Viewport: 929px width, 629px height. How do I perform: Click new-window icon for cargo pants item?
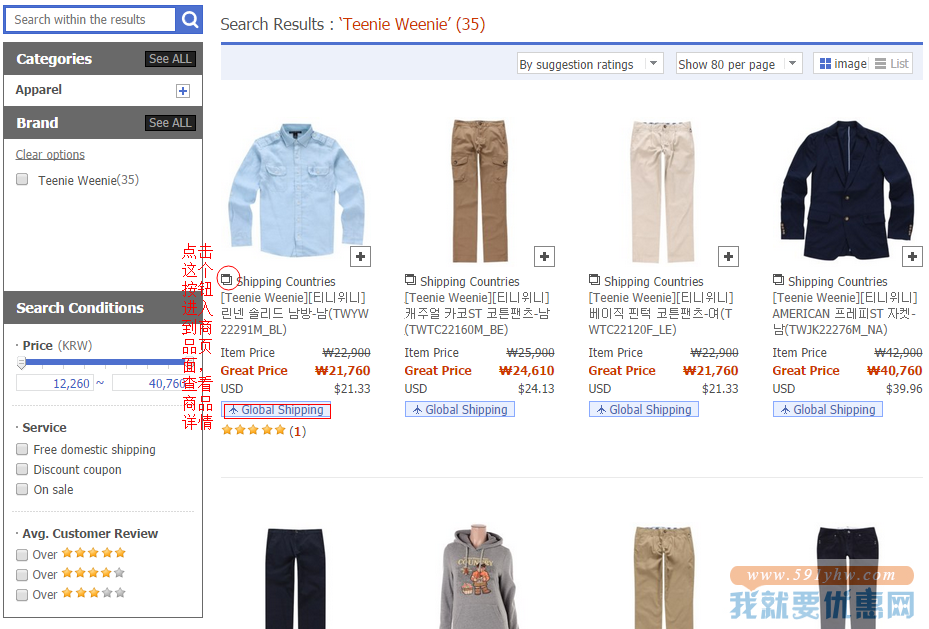410,280
